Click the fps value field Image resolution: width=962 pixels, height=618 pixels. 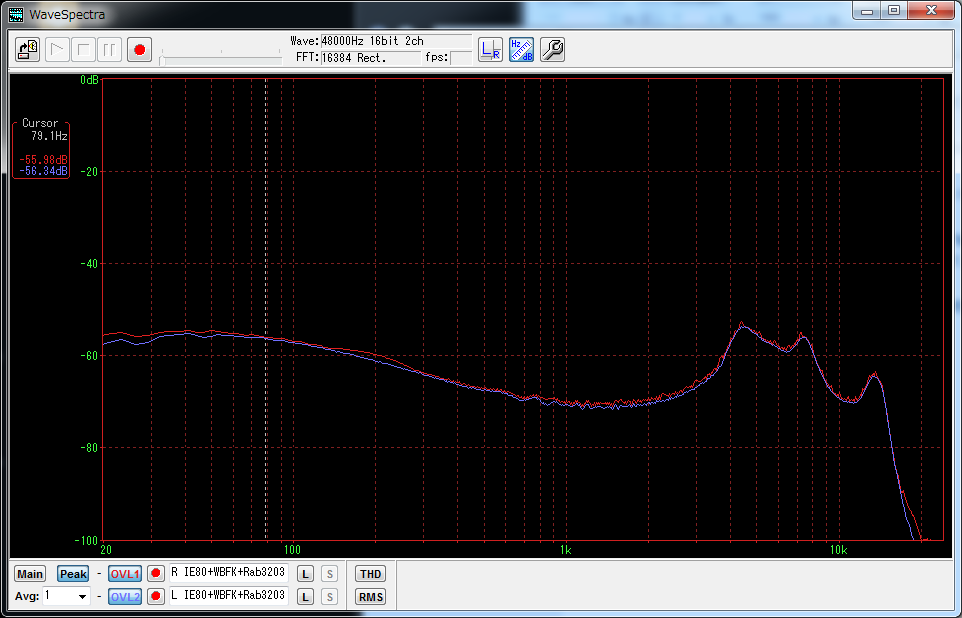(461, 58)
